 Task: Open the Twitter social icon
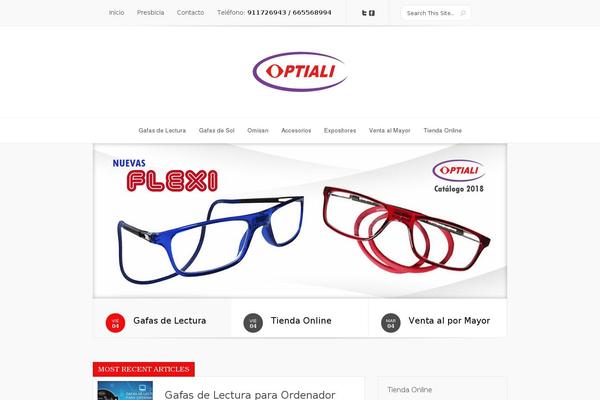click(364, 13)
